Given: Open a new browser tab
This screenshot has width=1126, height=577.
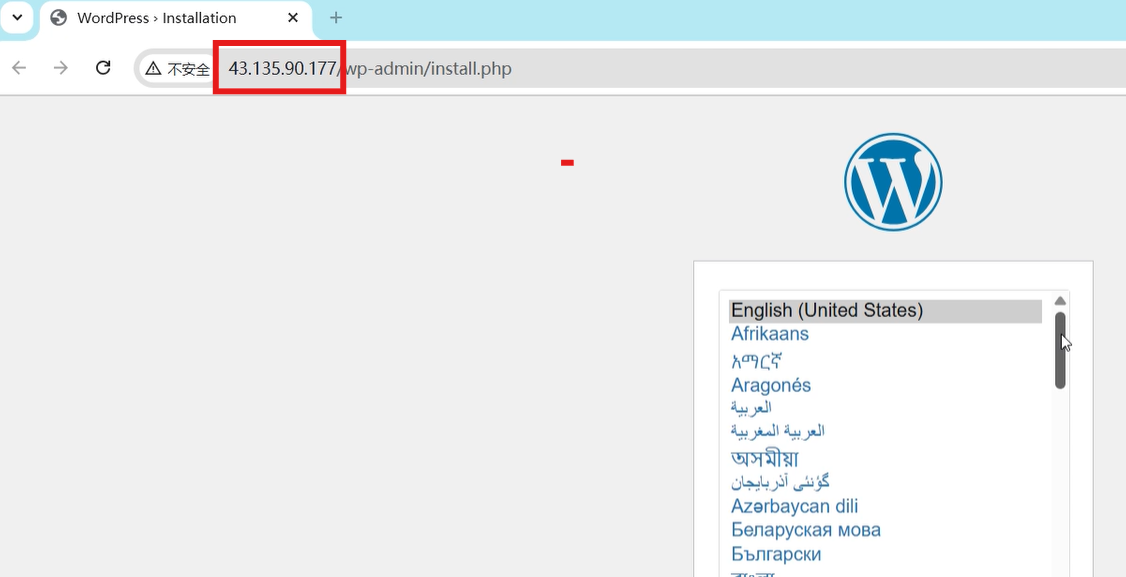Looking at the screenshot, I should [x=335, y=18].
